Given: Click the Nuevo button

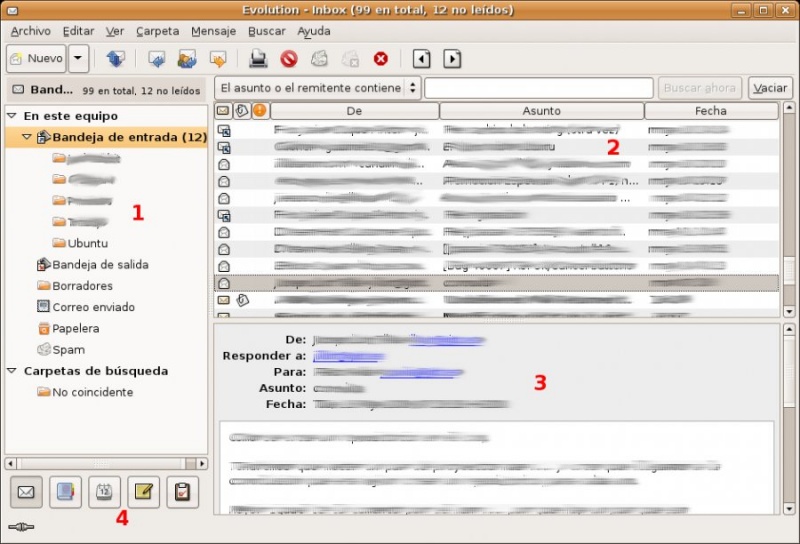Looking at the screenshot, I should (36, 59).
